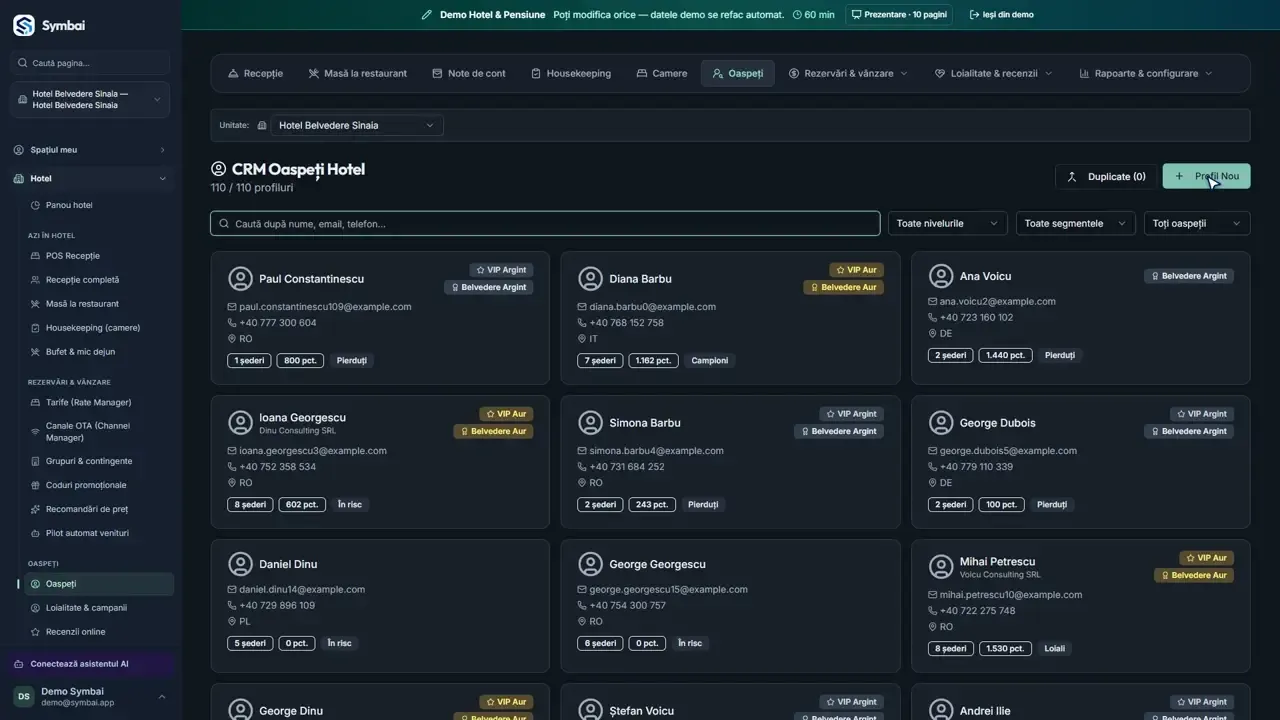Click the Profil Nou button

[1206, 176]
